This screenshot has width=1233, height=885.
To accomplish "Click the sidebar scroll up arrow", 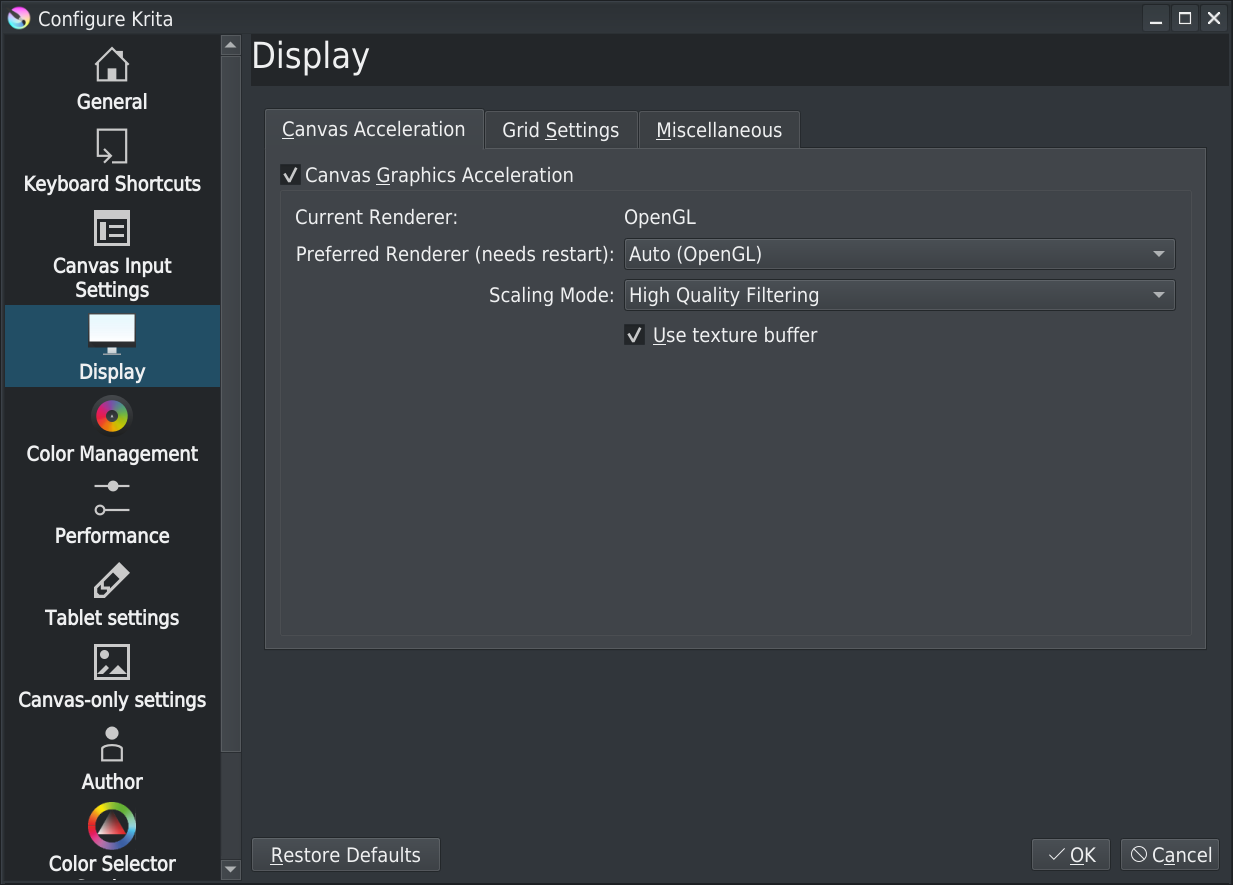I will click(x=231, y=46).
